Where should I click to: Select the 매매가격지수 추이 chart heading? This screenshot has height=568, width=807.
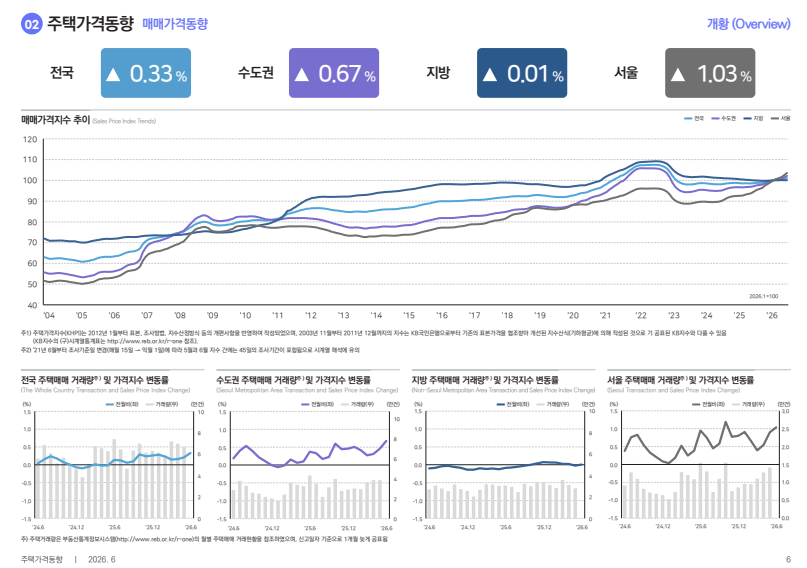click(x=56, y=120)
